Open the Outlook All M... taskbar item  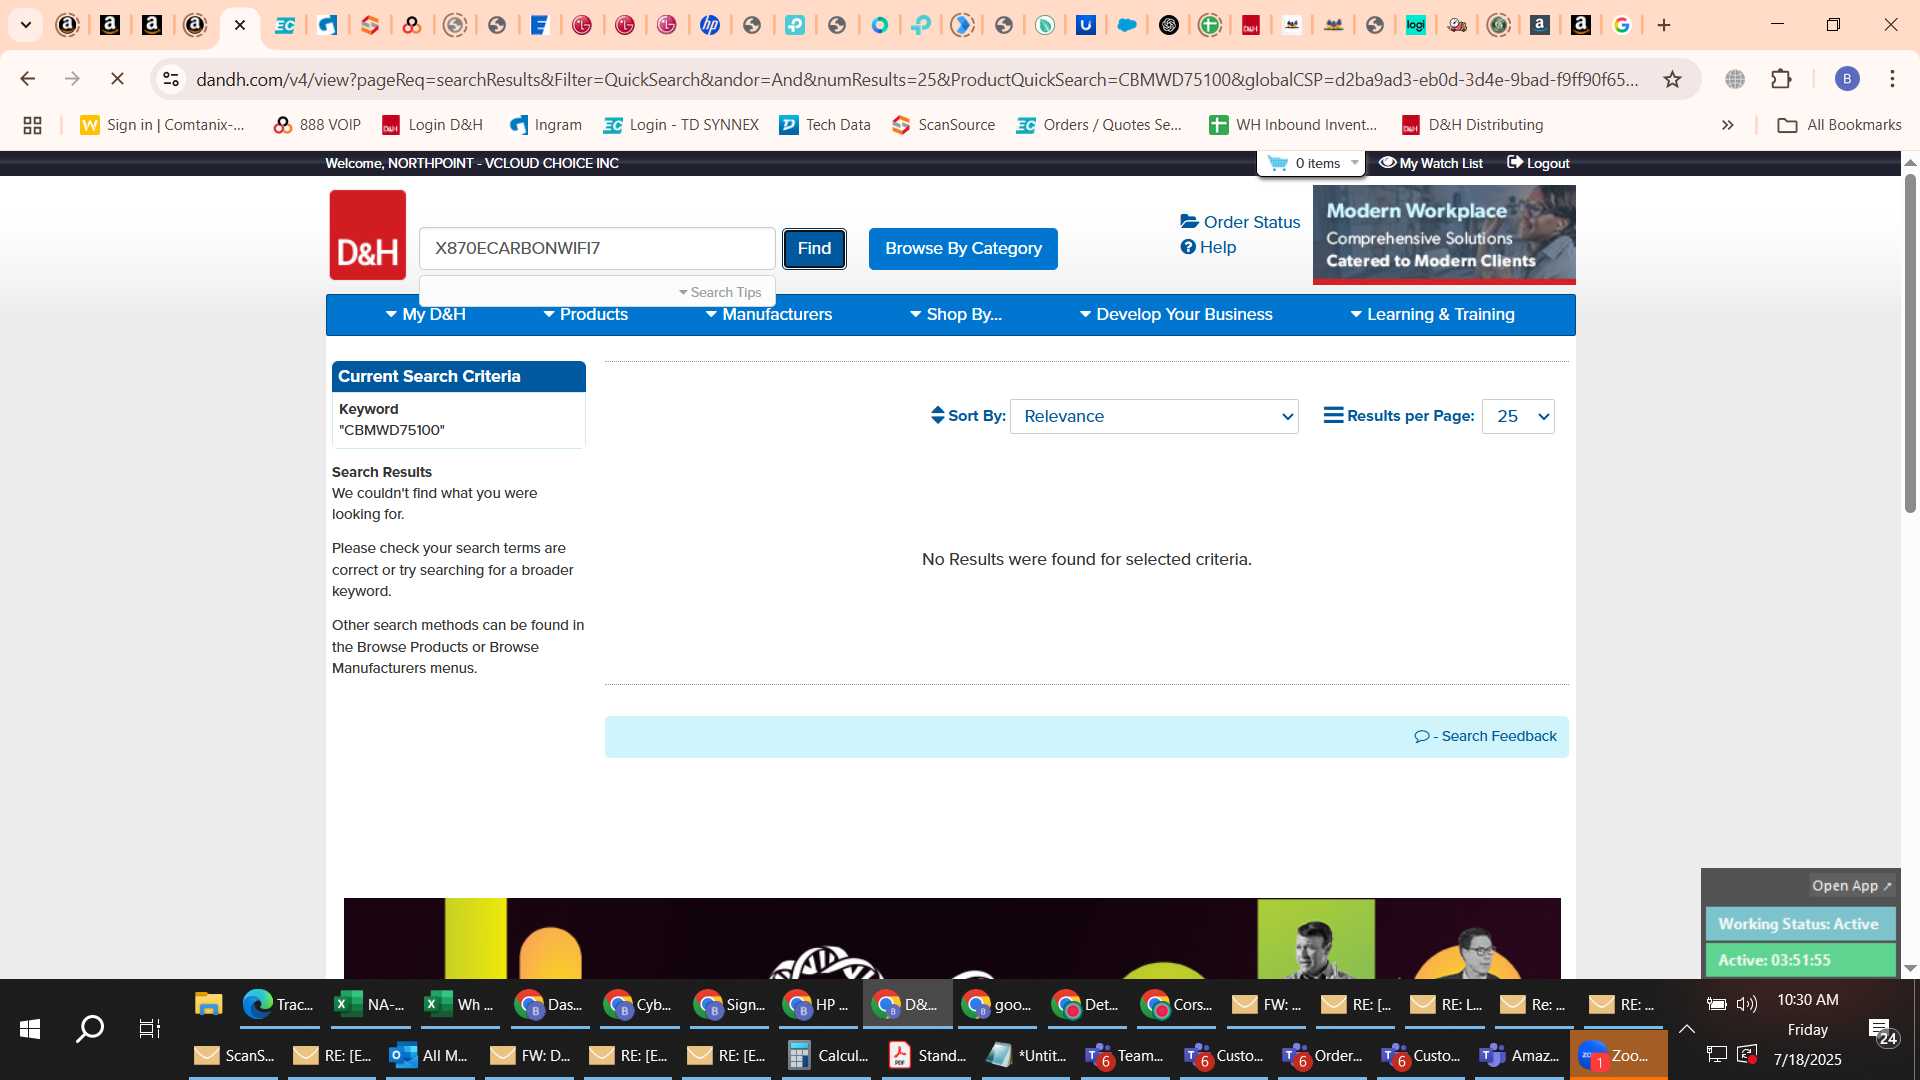pyautogui.click(x=430, y=1055)
